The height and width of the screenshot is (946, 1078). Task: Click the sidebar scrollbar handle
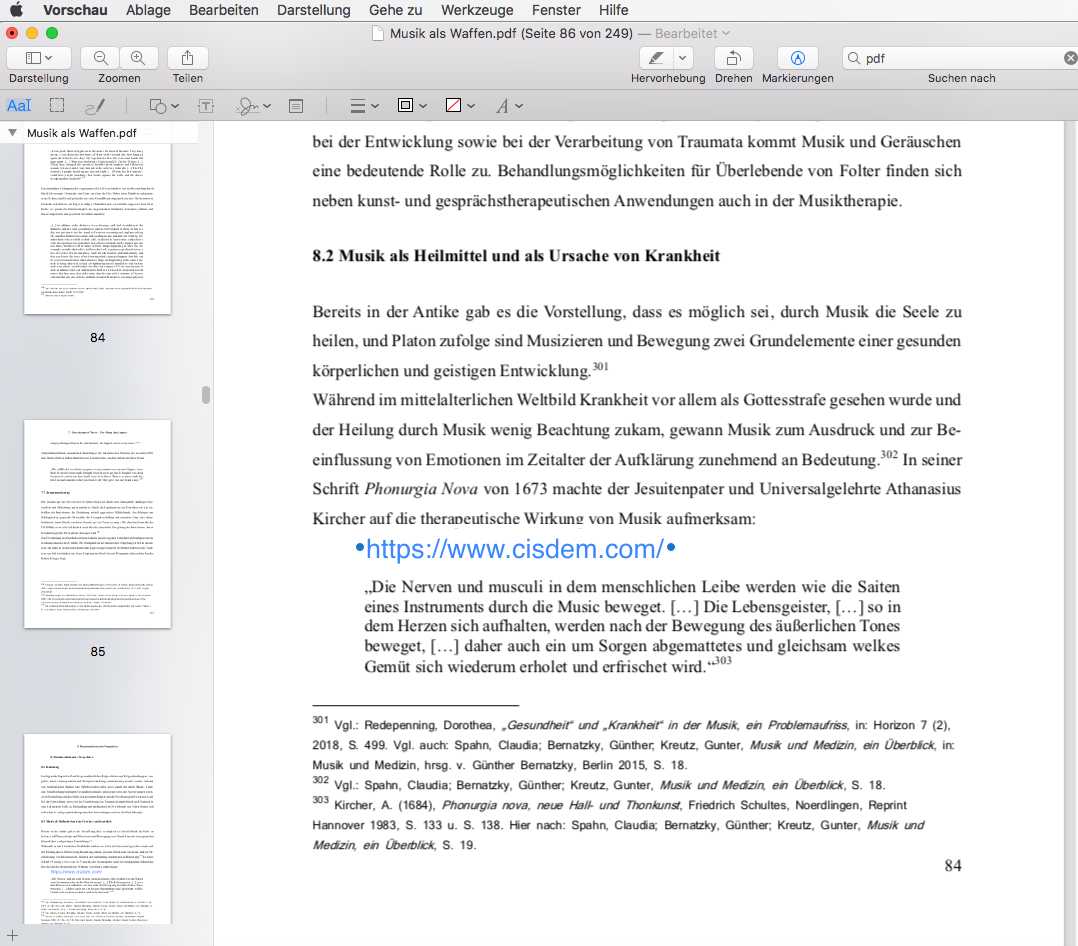(206, 395)
